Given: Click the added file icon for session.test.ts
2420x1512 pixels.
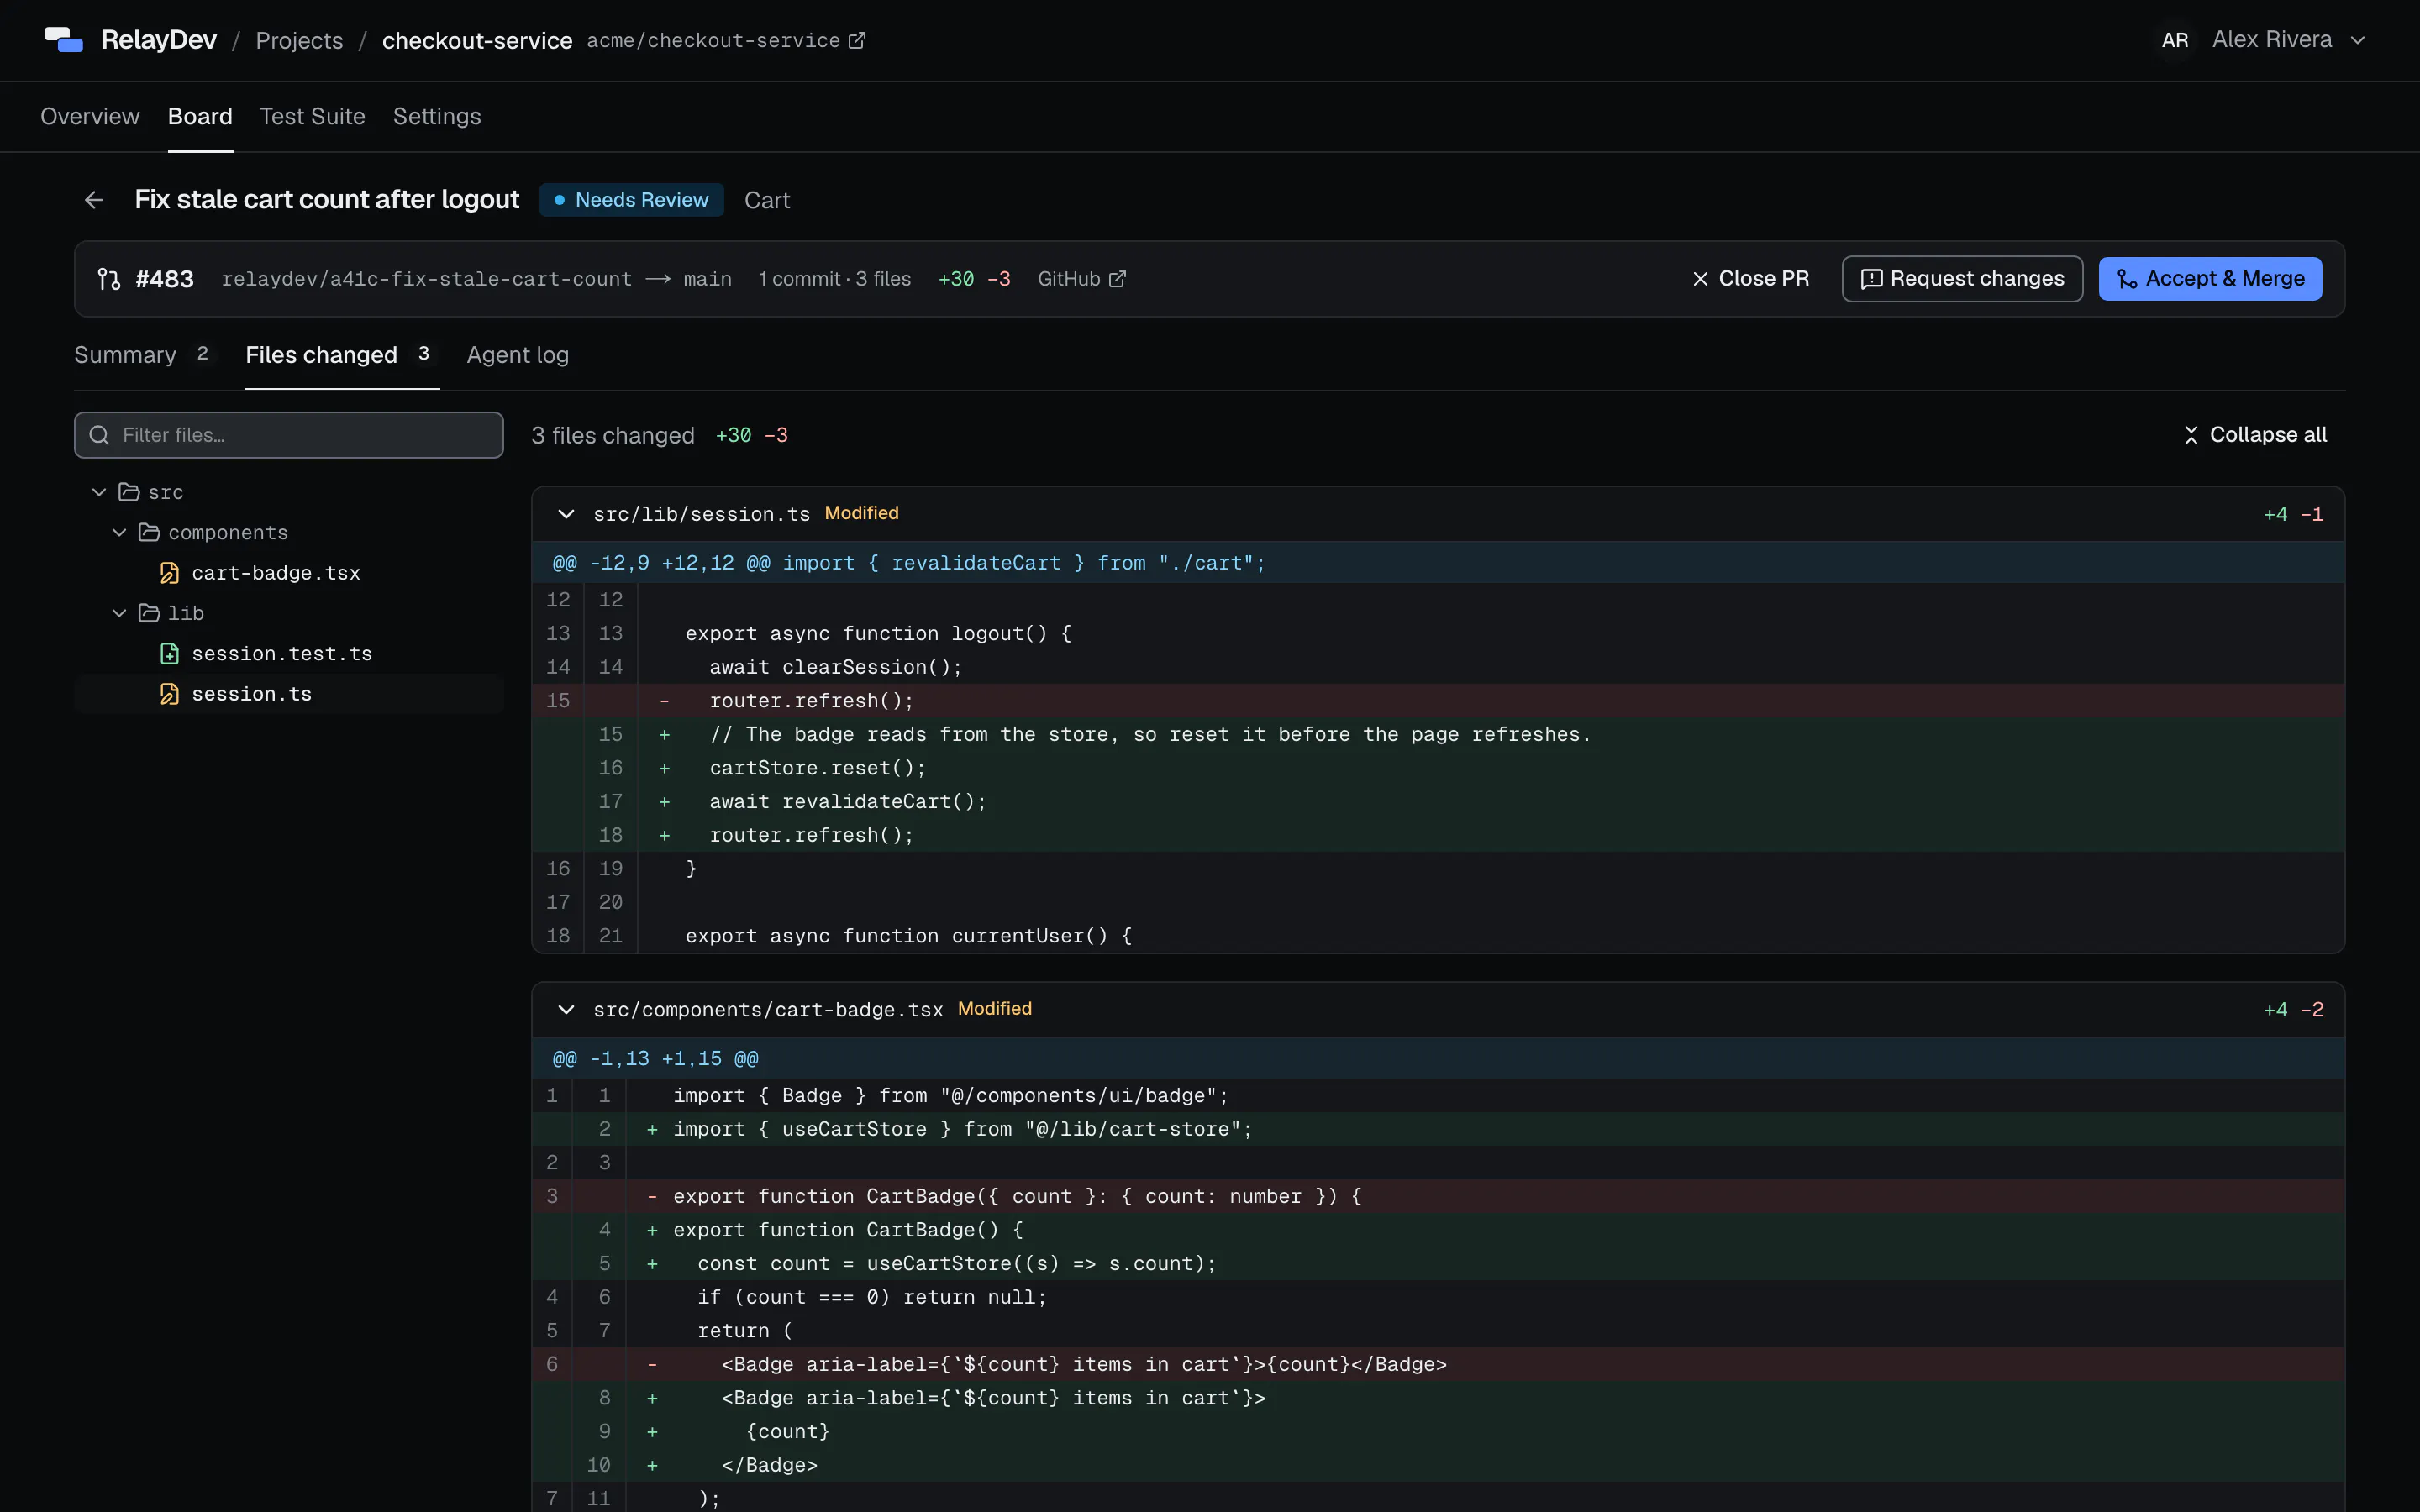Looking at the screenshot, I should coord(170,654).
